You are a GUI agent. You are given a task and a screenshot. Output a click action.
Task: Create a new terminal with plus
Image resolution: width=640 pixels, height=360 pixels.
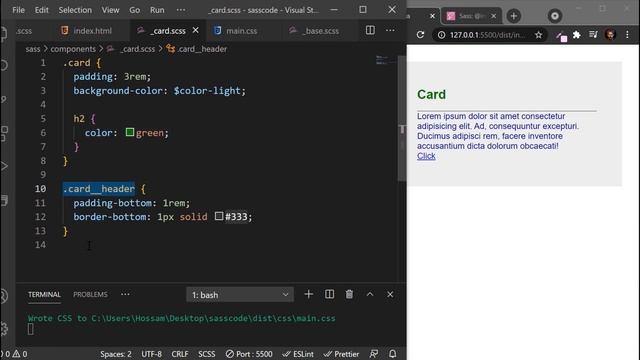(x=309, y=294)
